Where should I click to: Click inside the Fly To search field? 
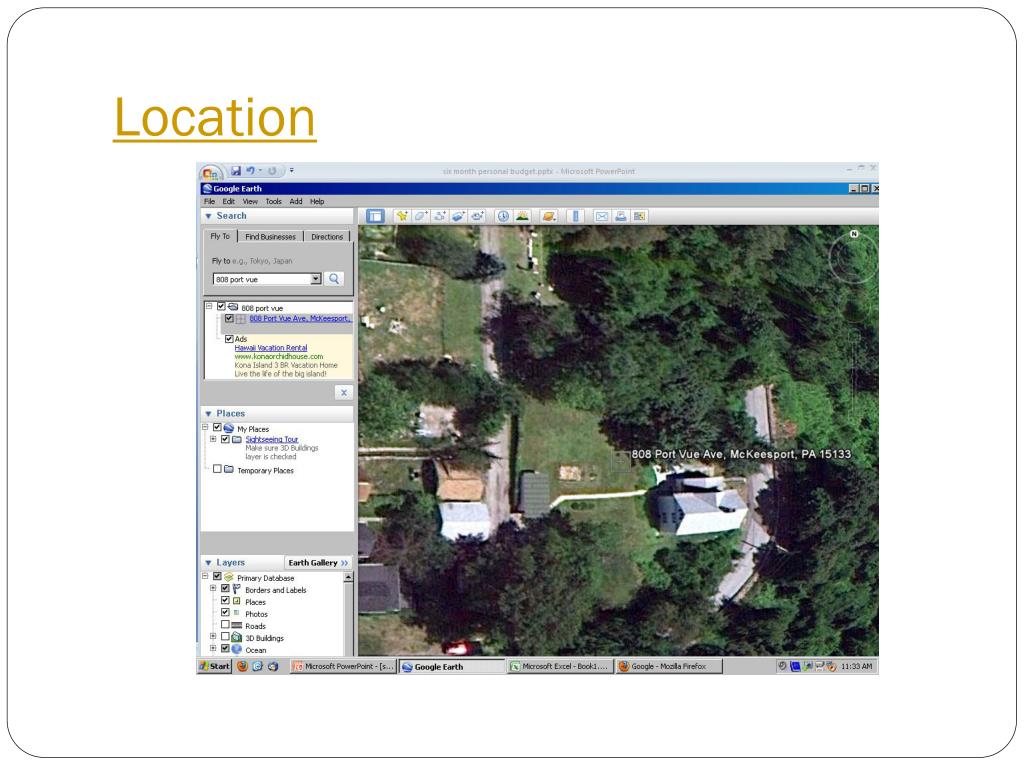[x=262, y=280]
